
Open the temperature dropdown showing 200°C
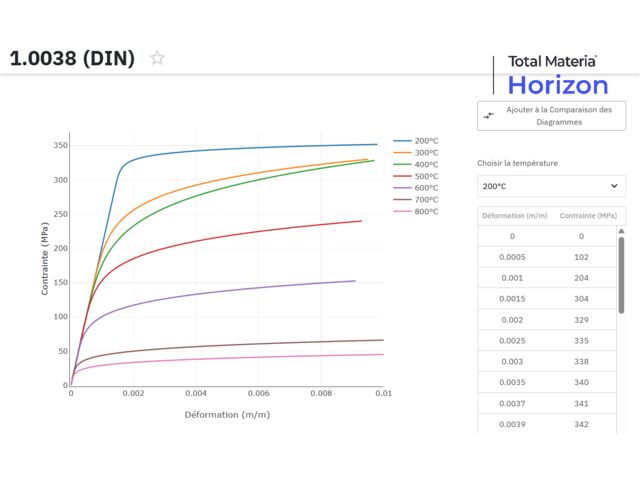coord(551,186)
